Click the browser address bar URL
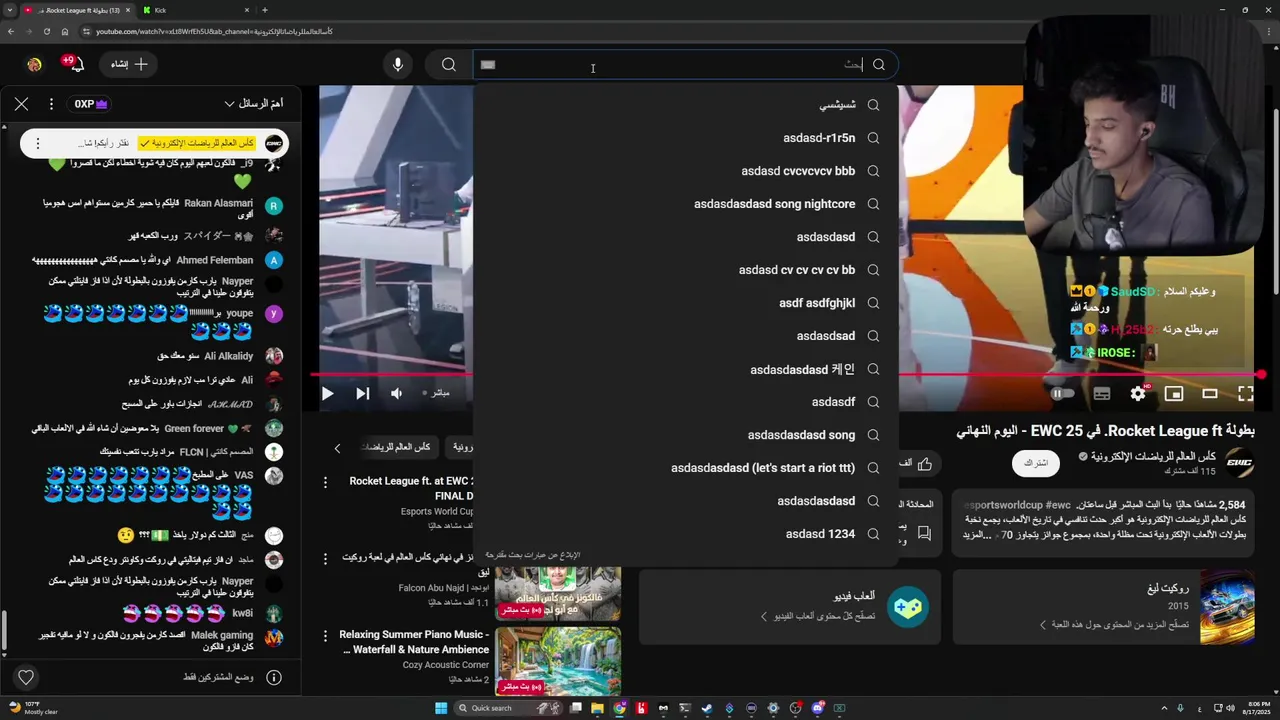Screen dimensions: 1280x720 (x=214, y=31)
